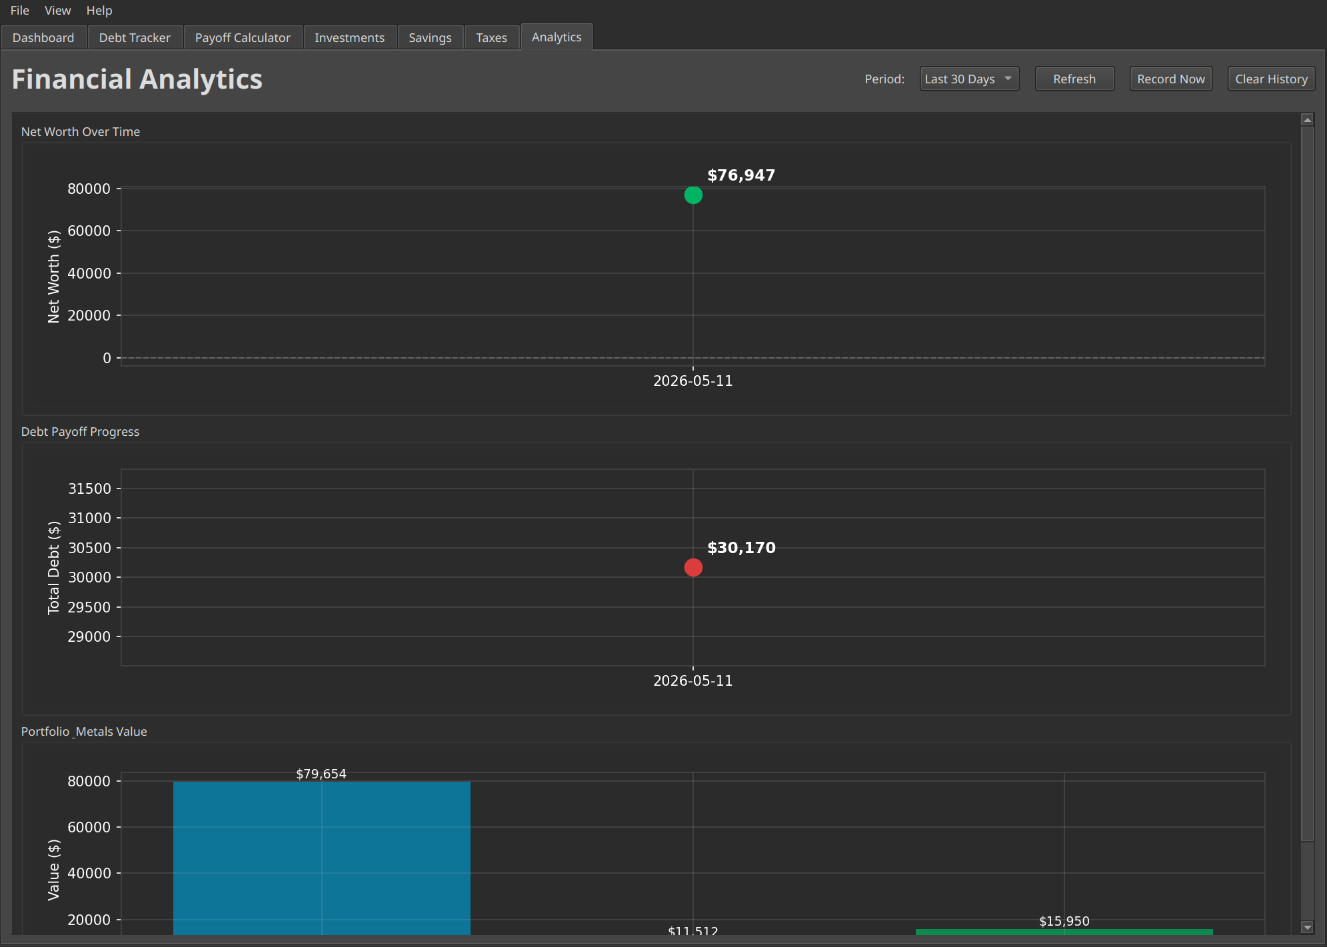This screenshot has width=1327, height=947.
Task: Click the Record Now button
Action: [1171, 79]
